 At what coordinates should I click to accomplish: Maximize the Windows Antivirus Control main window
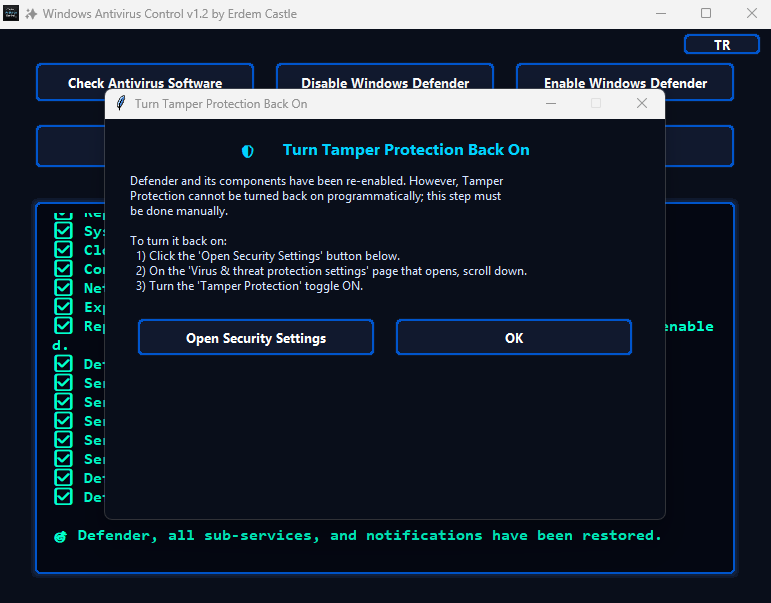pyautogui.click(x=706, y=13)
